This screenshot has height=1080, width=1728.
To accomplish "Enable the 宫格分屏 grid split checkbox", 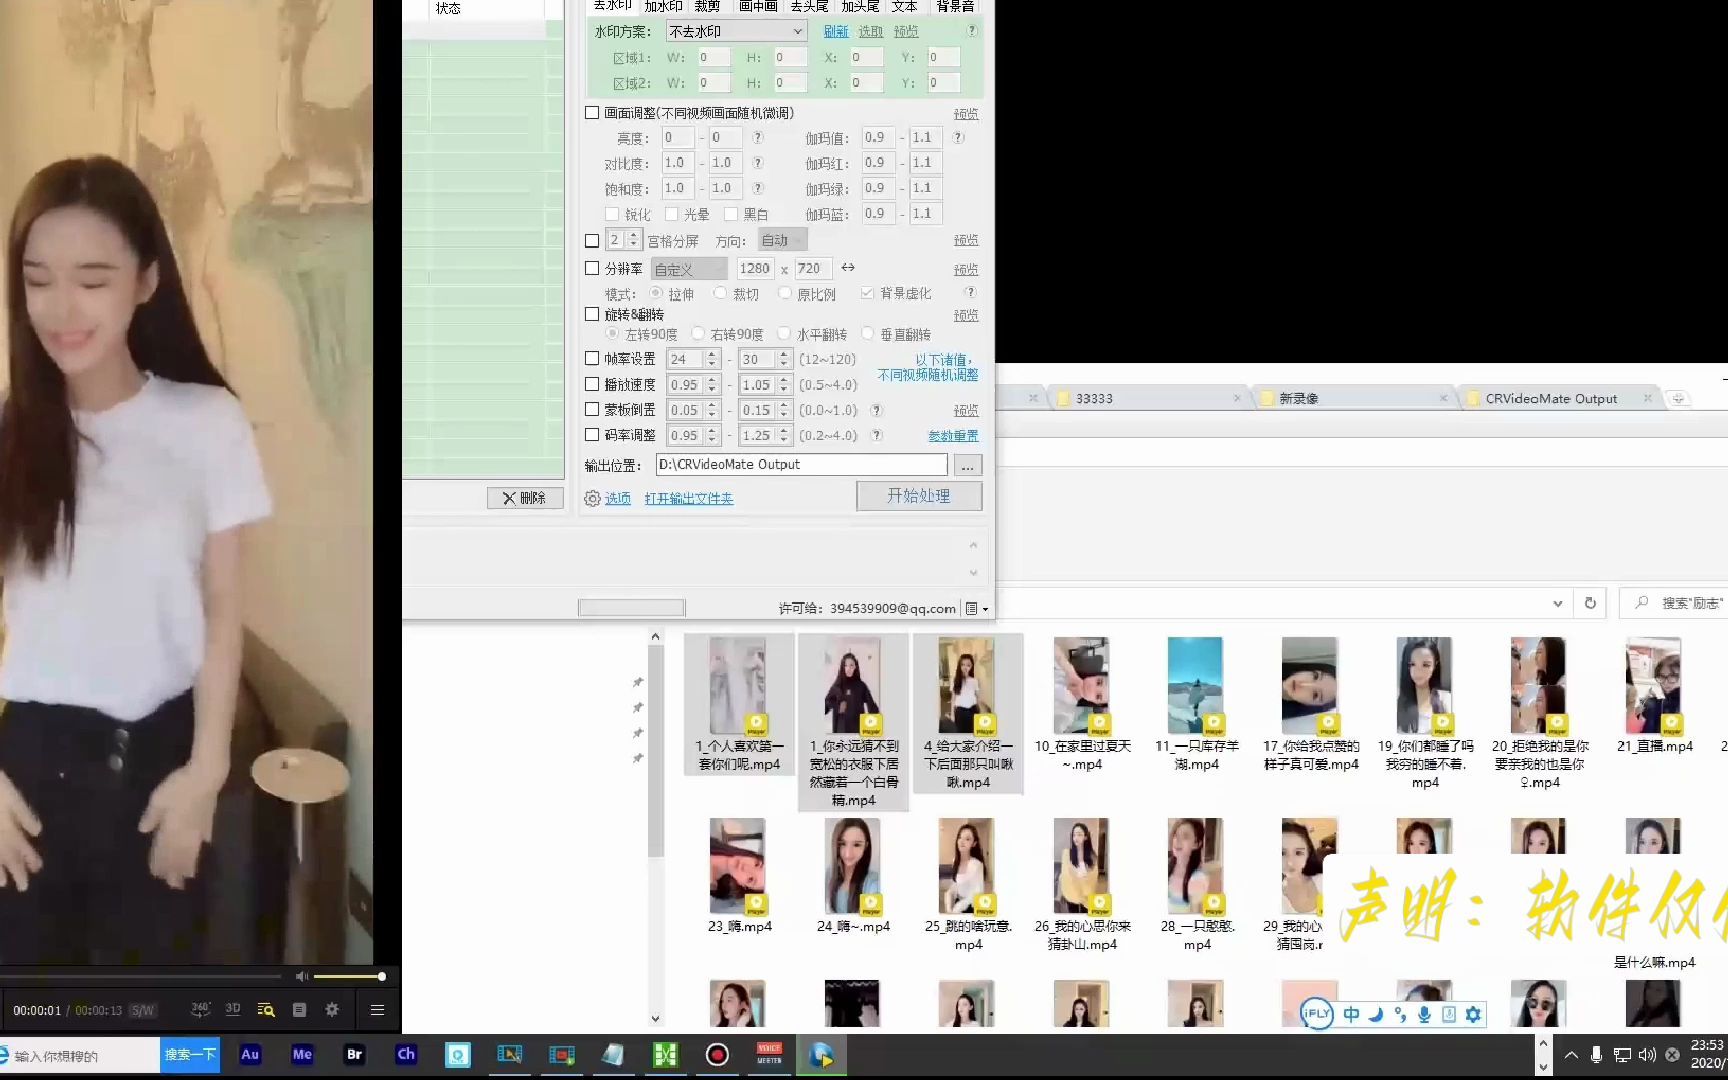I will pos(592,241).
